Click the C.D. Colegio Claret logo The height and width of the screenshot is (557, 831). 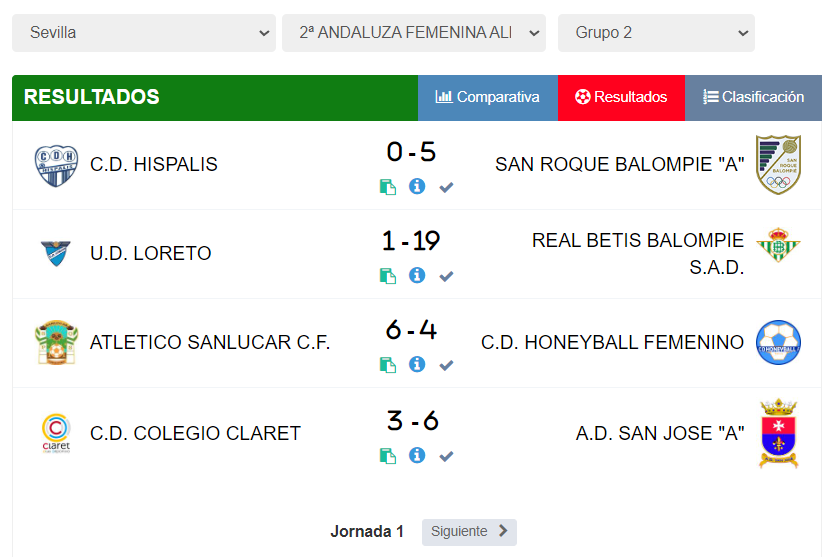click(56, 434)
